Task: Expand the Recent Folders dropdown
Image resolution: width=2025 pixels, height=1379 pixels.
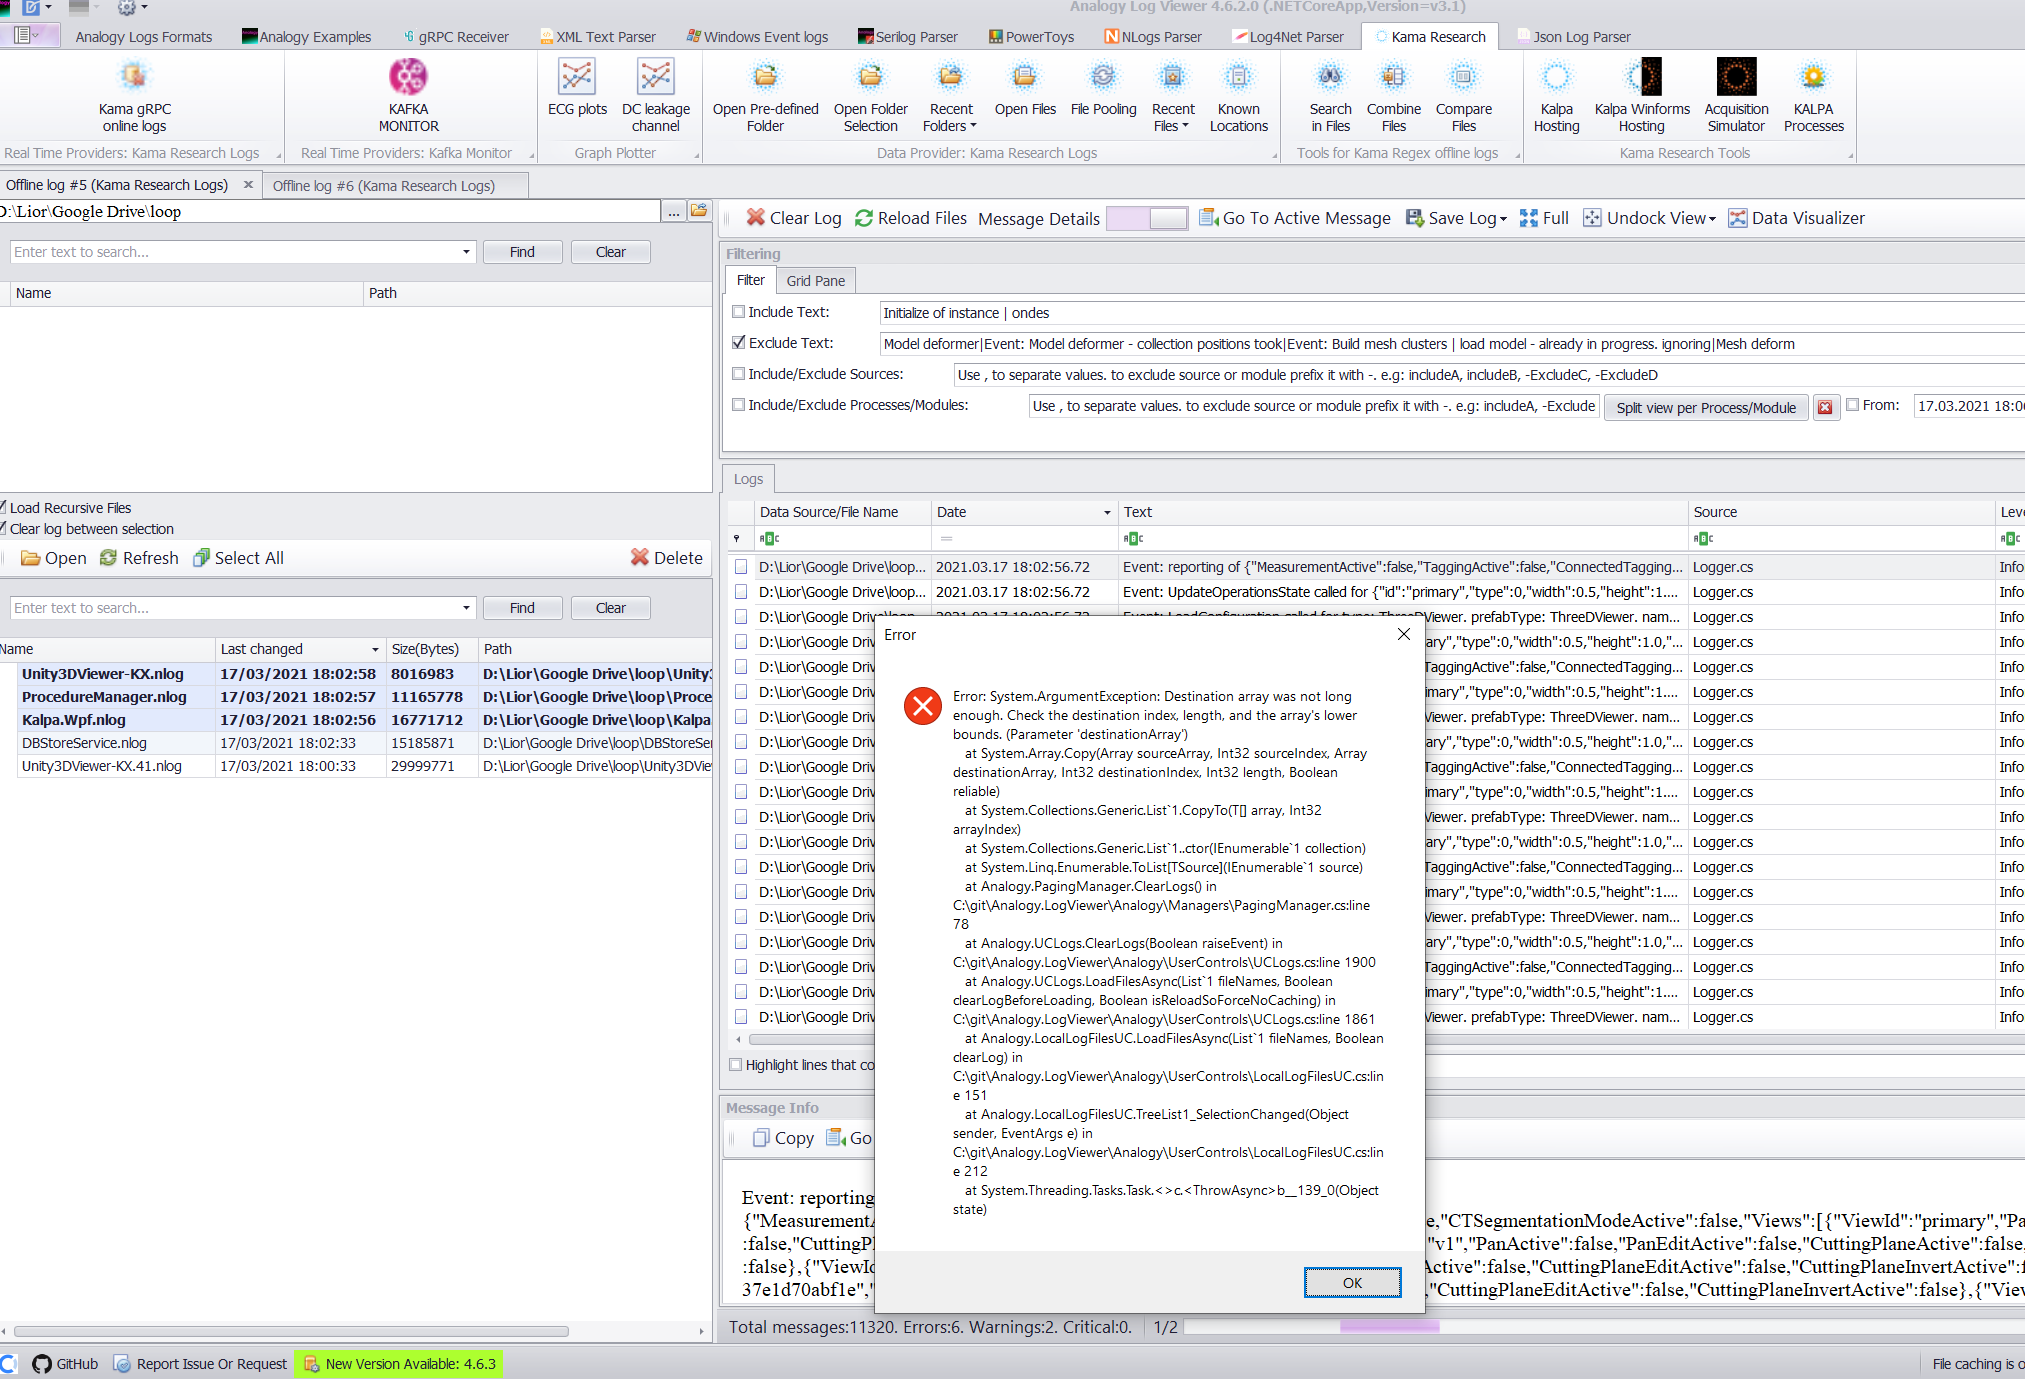Action: coord(973,126)
